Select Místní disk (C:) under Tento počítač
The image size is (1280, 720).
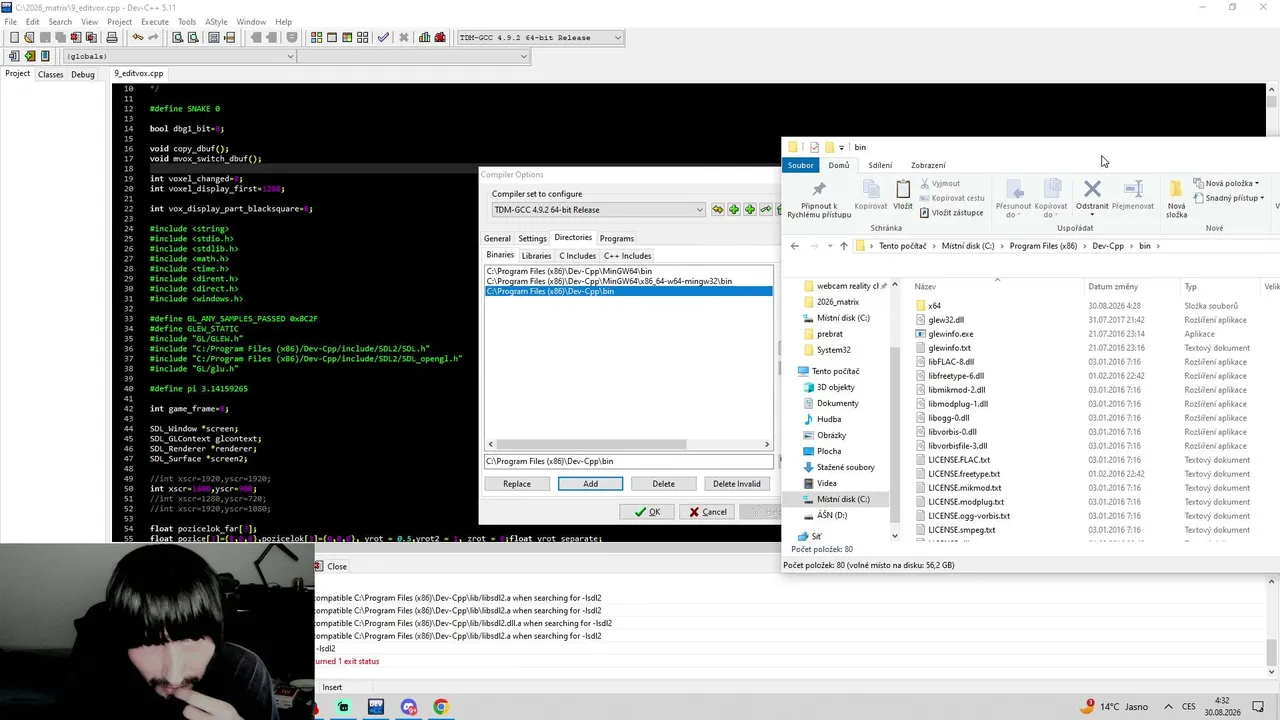pos(843,499)
